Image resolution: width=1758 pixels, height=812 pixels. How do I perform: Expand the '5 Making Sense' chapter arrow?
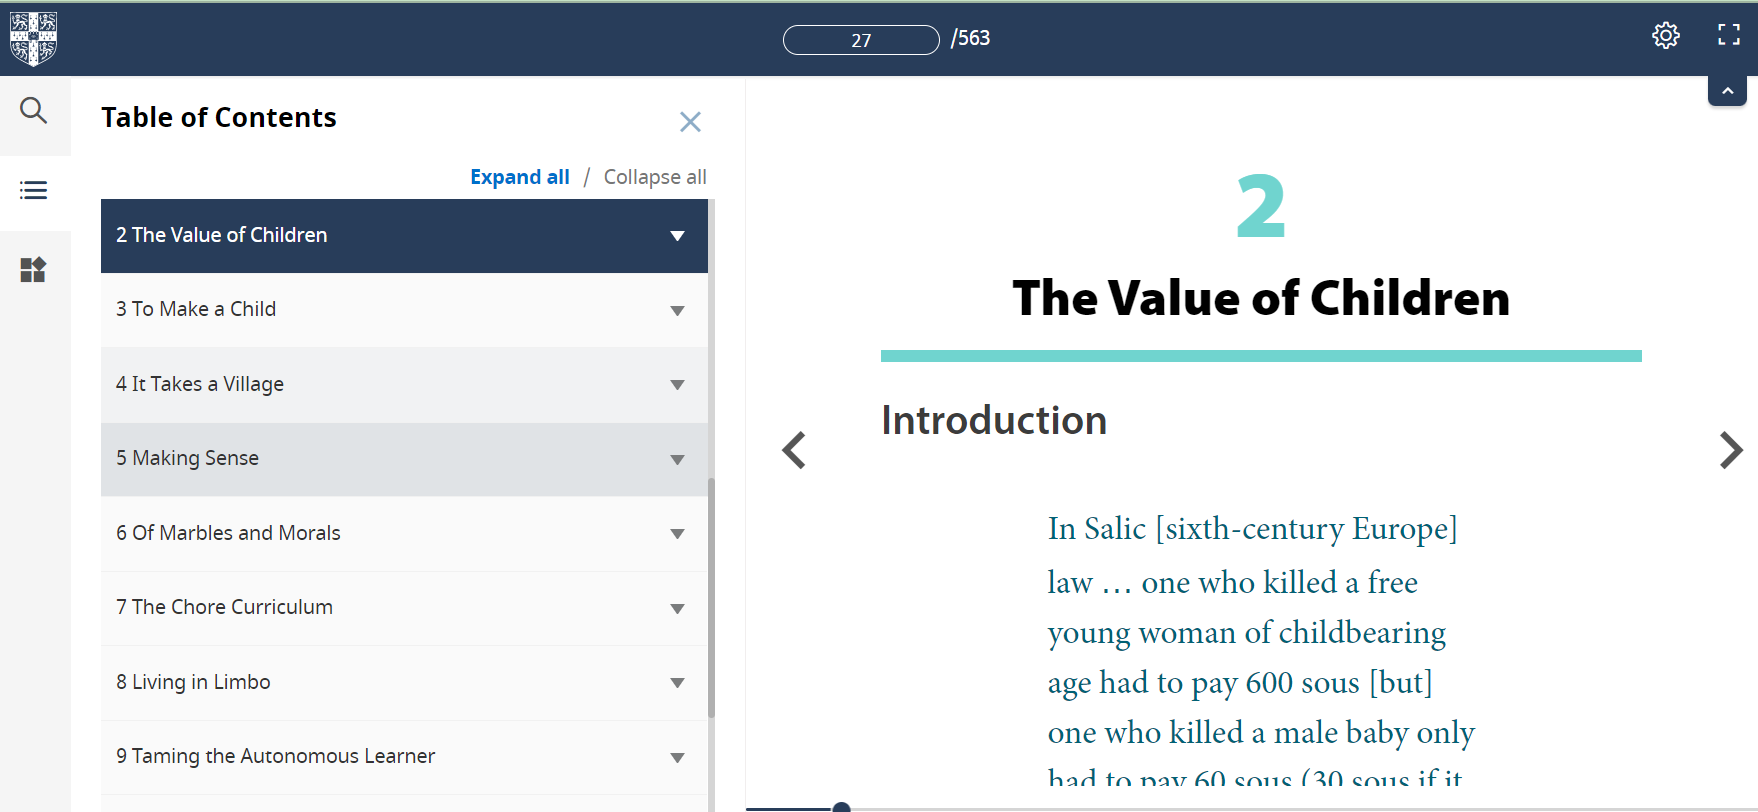pos(677,460)
